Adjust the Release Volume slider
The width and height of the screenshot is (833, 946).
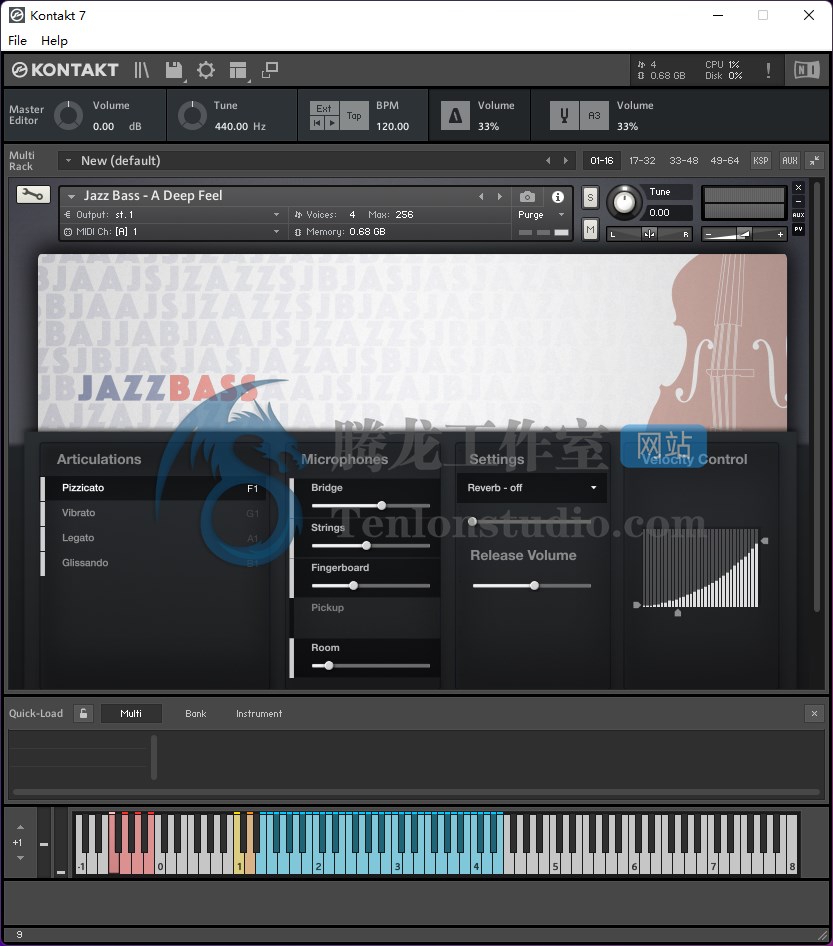click(x=531, y=585)
